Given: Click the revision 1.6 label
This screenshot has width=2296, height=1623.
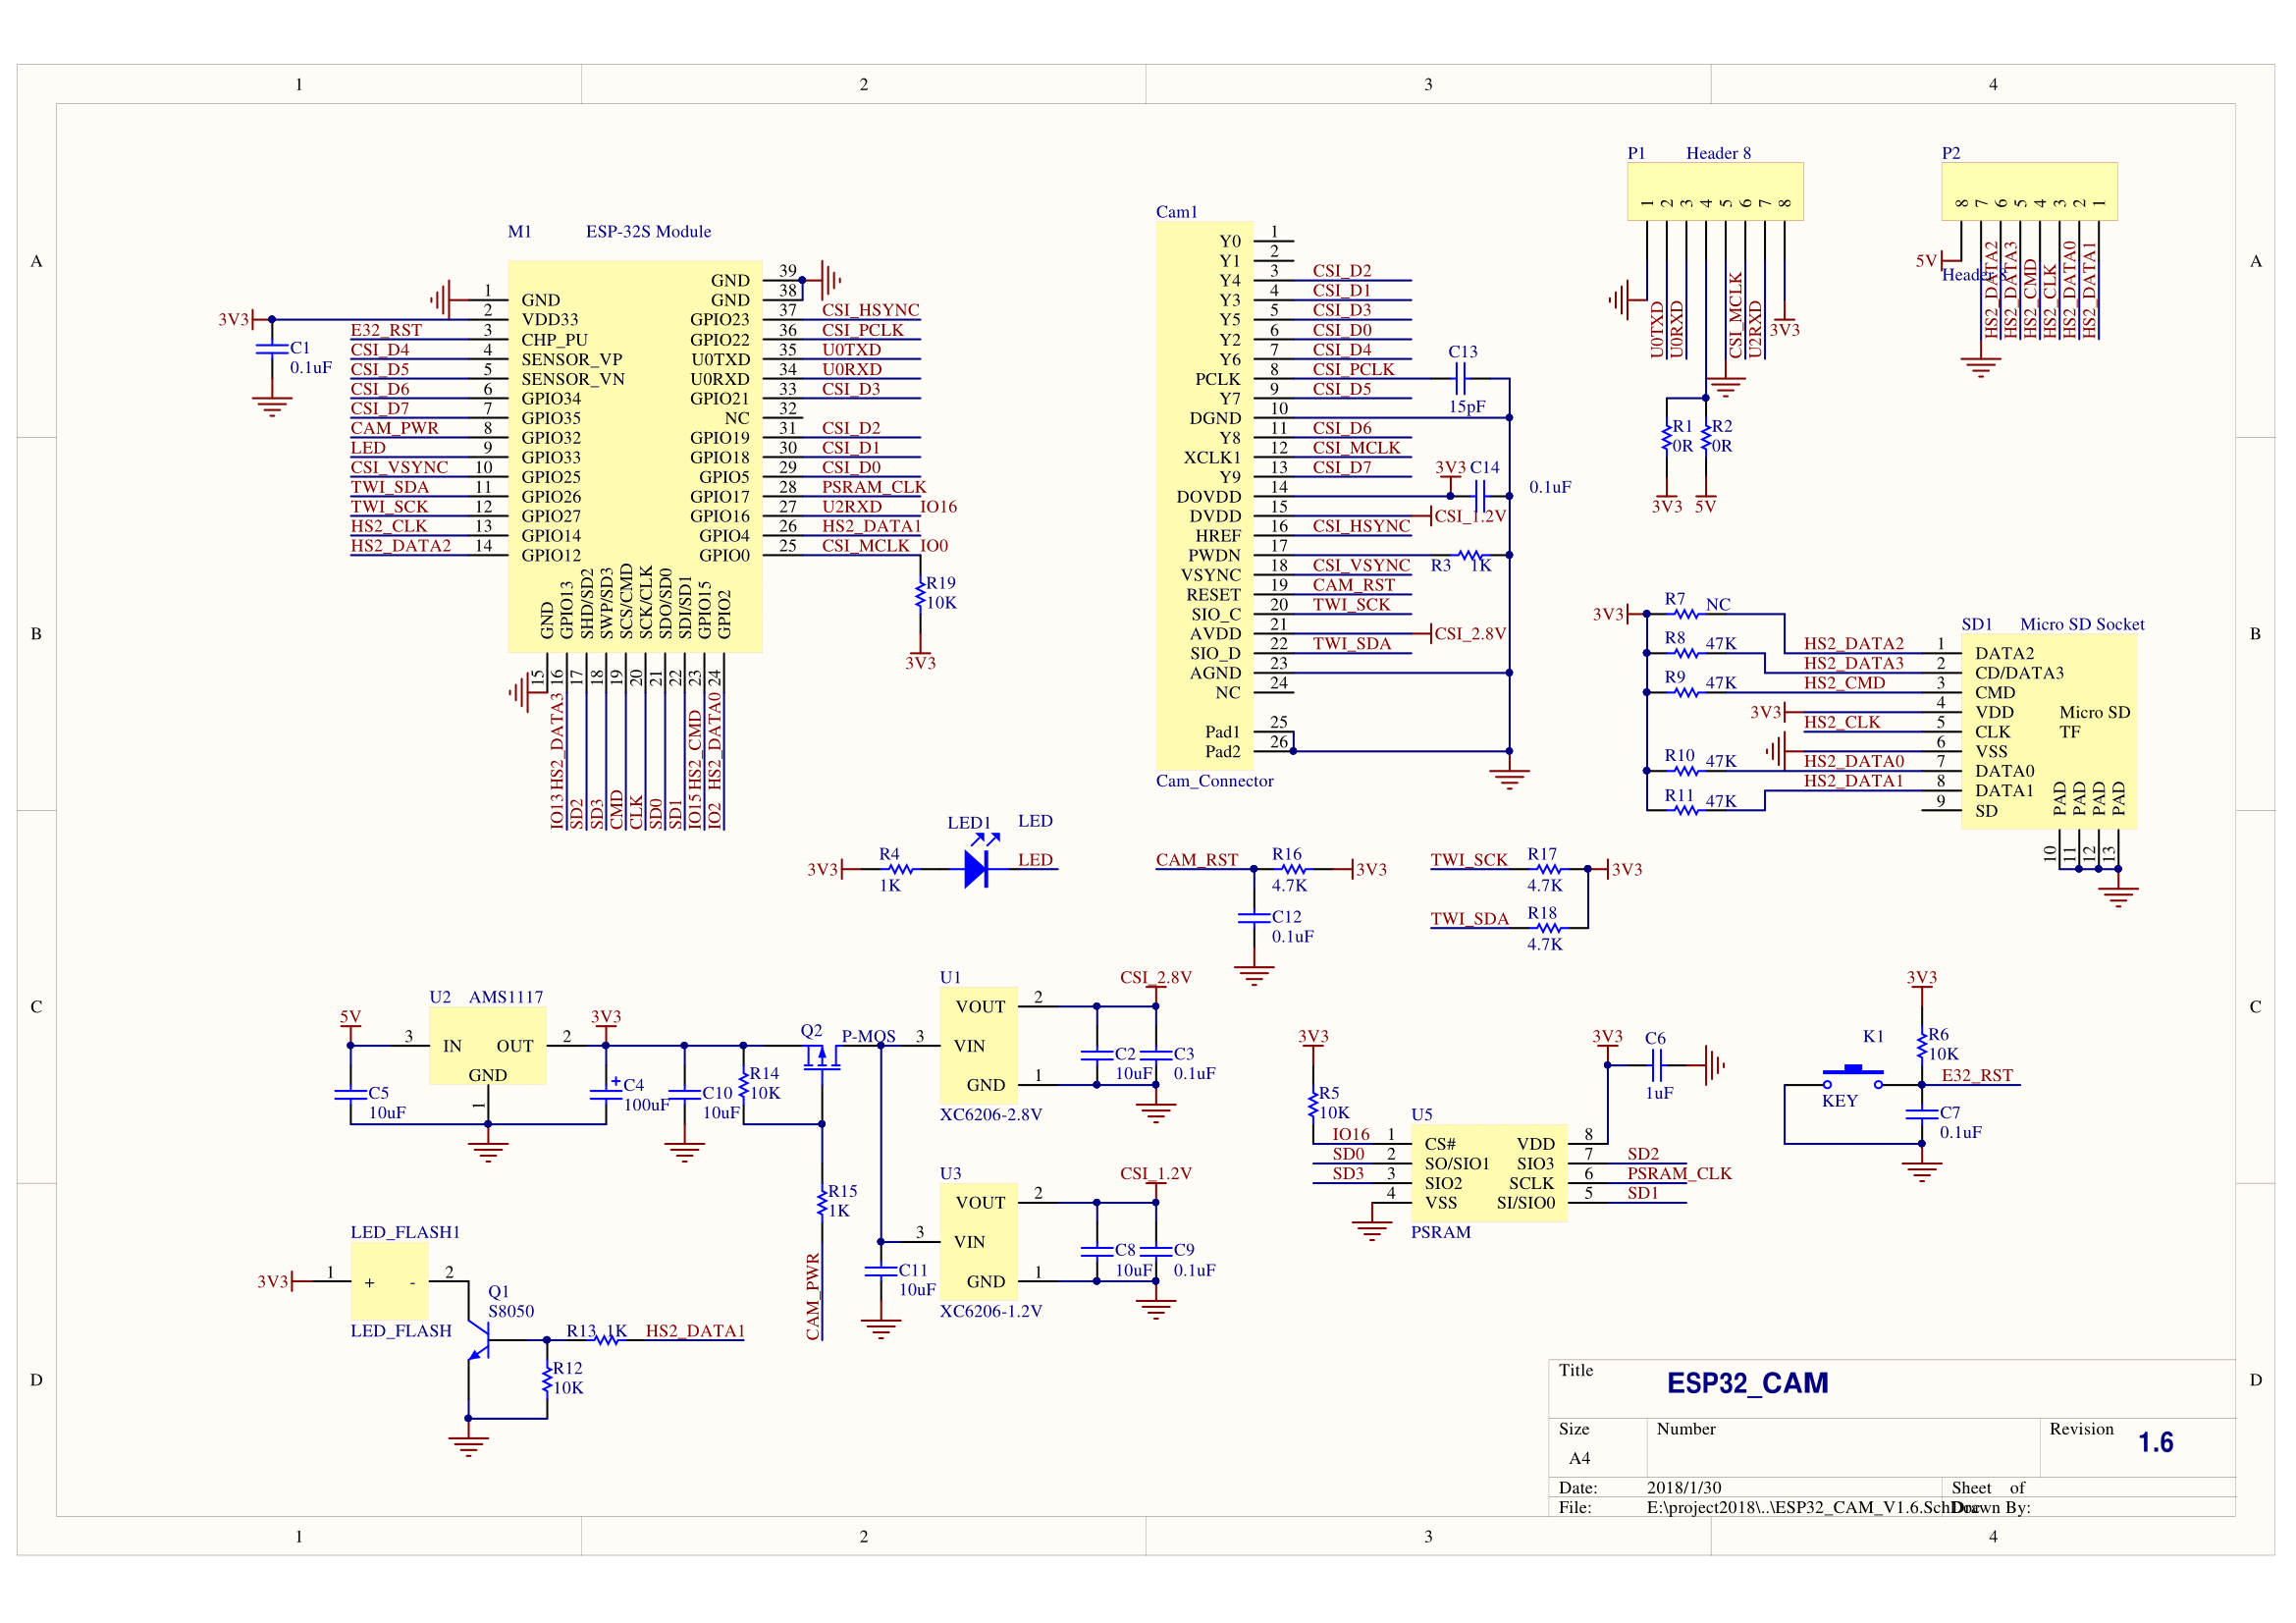Looking at the screenshot, I should (2155, 1442).
